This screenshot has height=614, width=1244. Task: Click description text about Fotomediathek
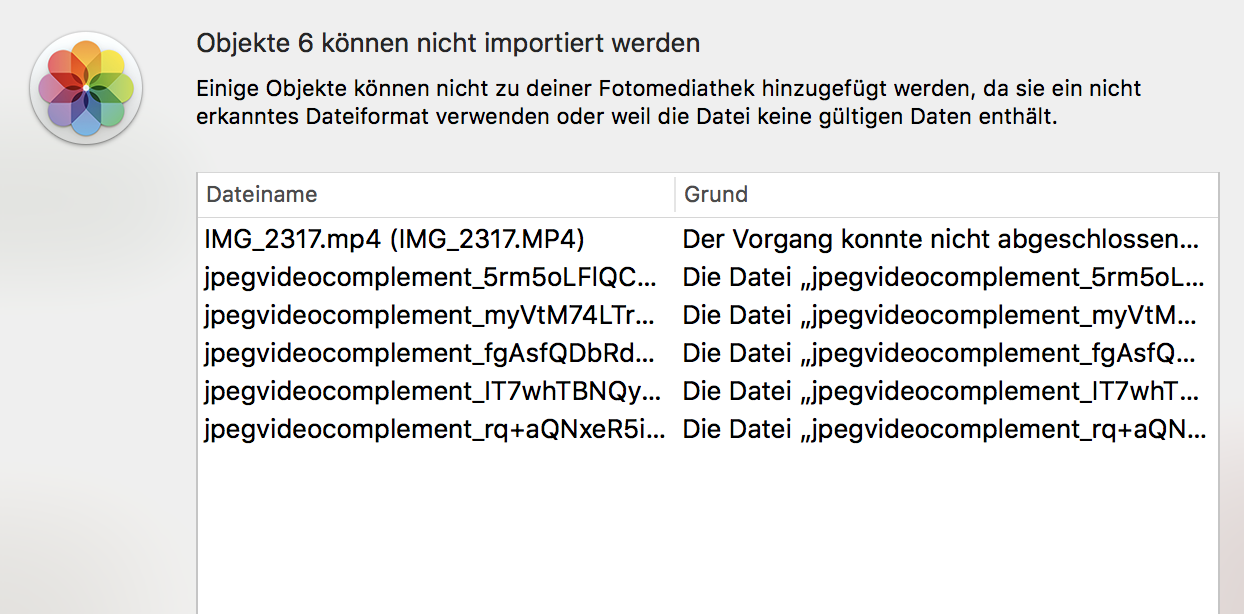(x=668, y=89)
